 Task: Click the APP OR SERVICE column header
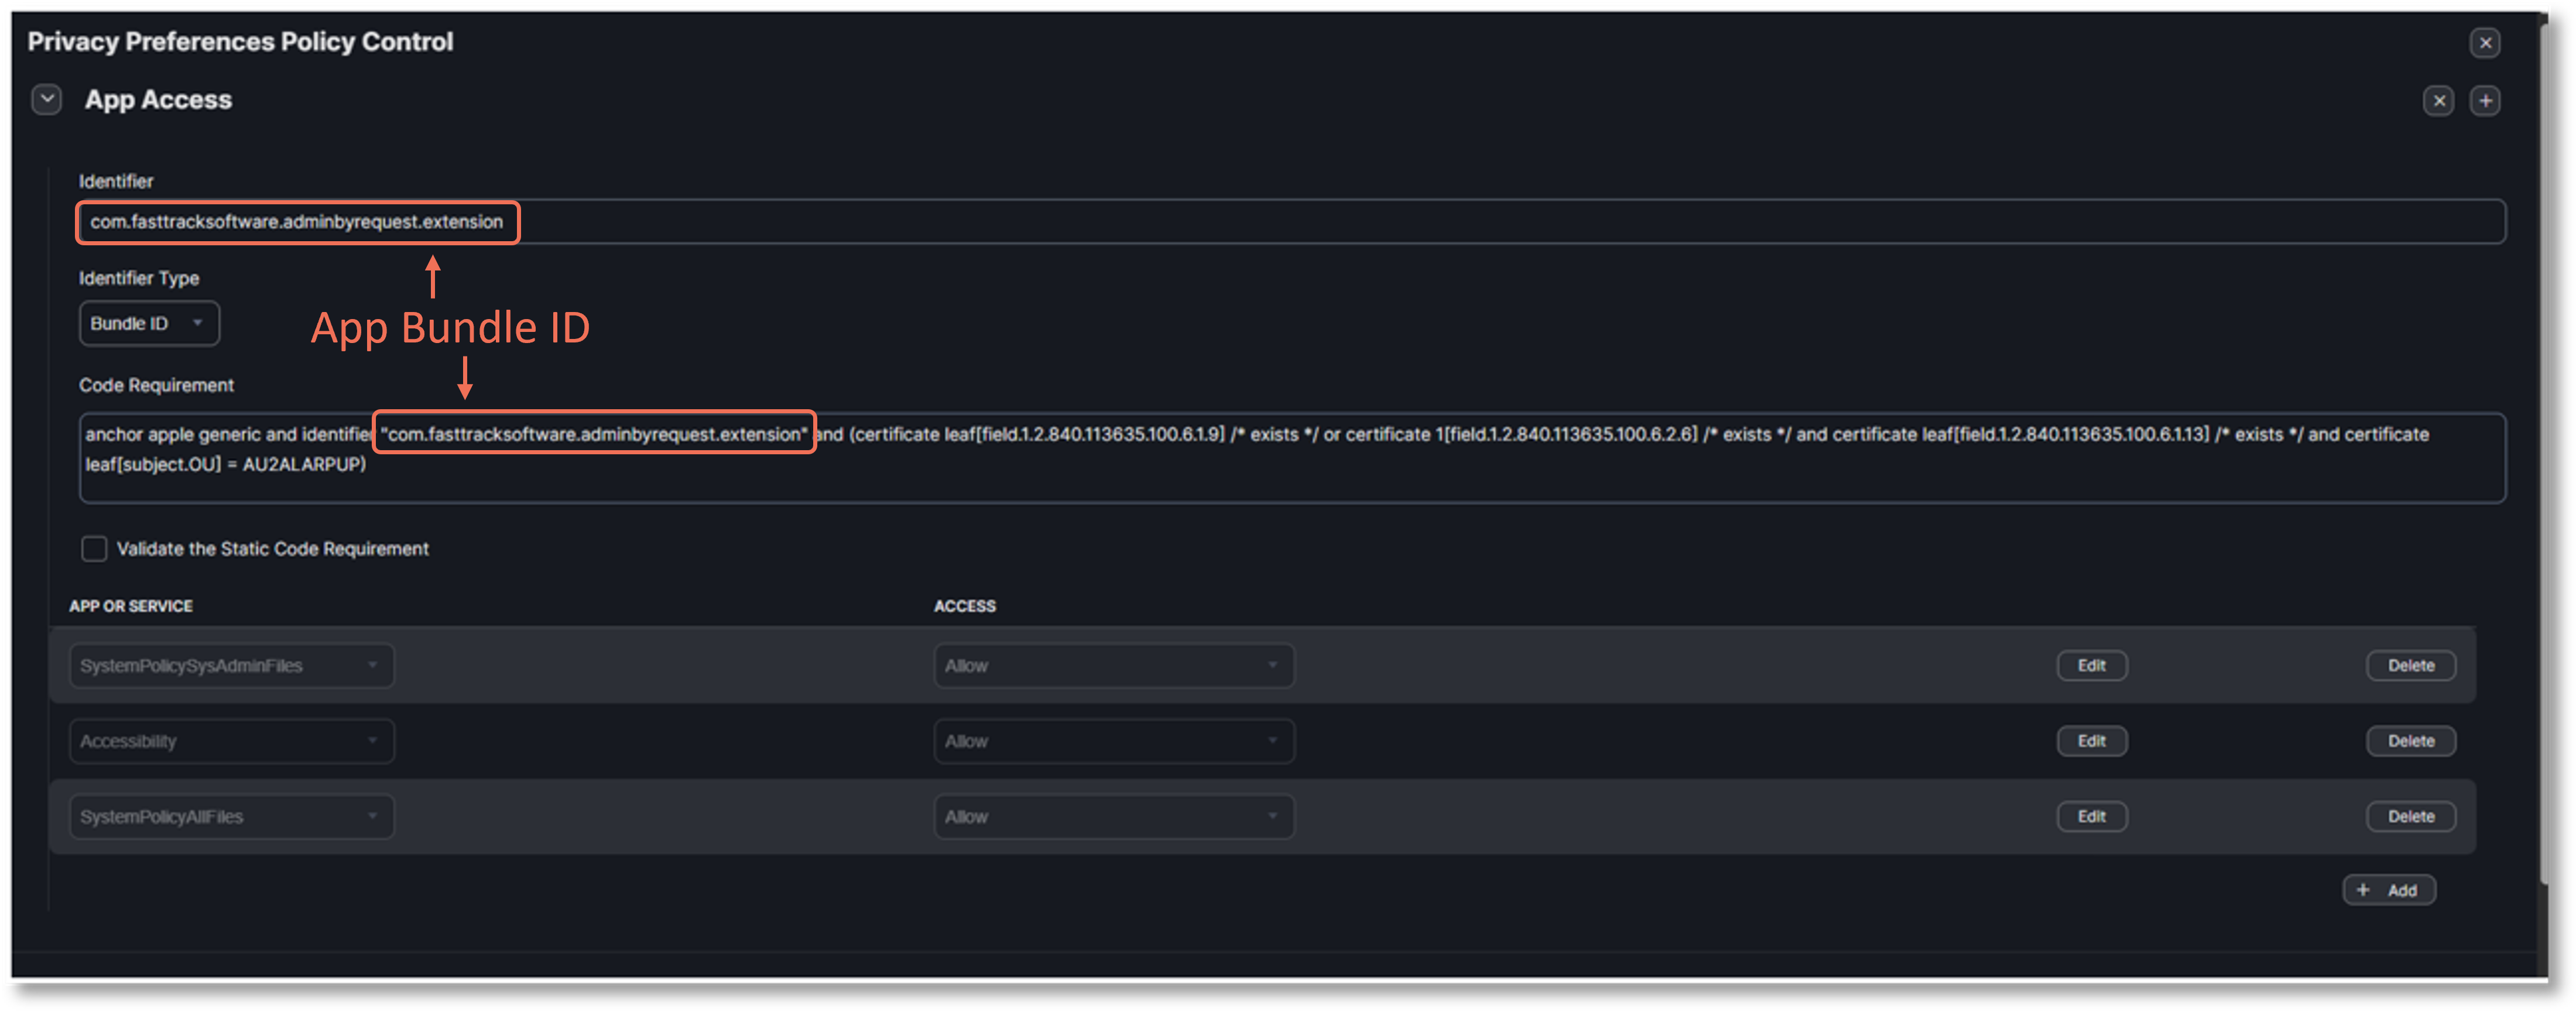tap(131, 606)
